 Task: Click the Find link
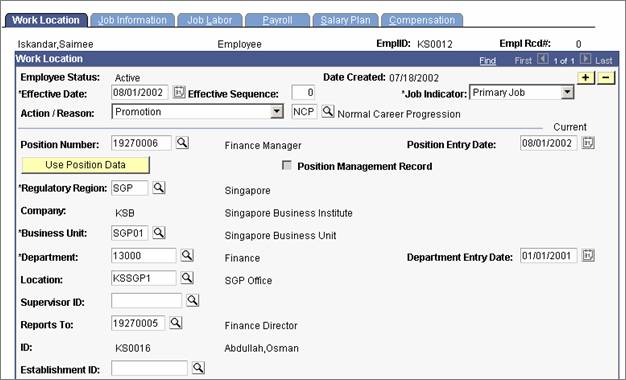pyautogui.click(x=487, y=61)
